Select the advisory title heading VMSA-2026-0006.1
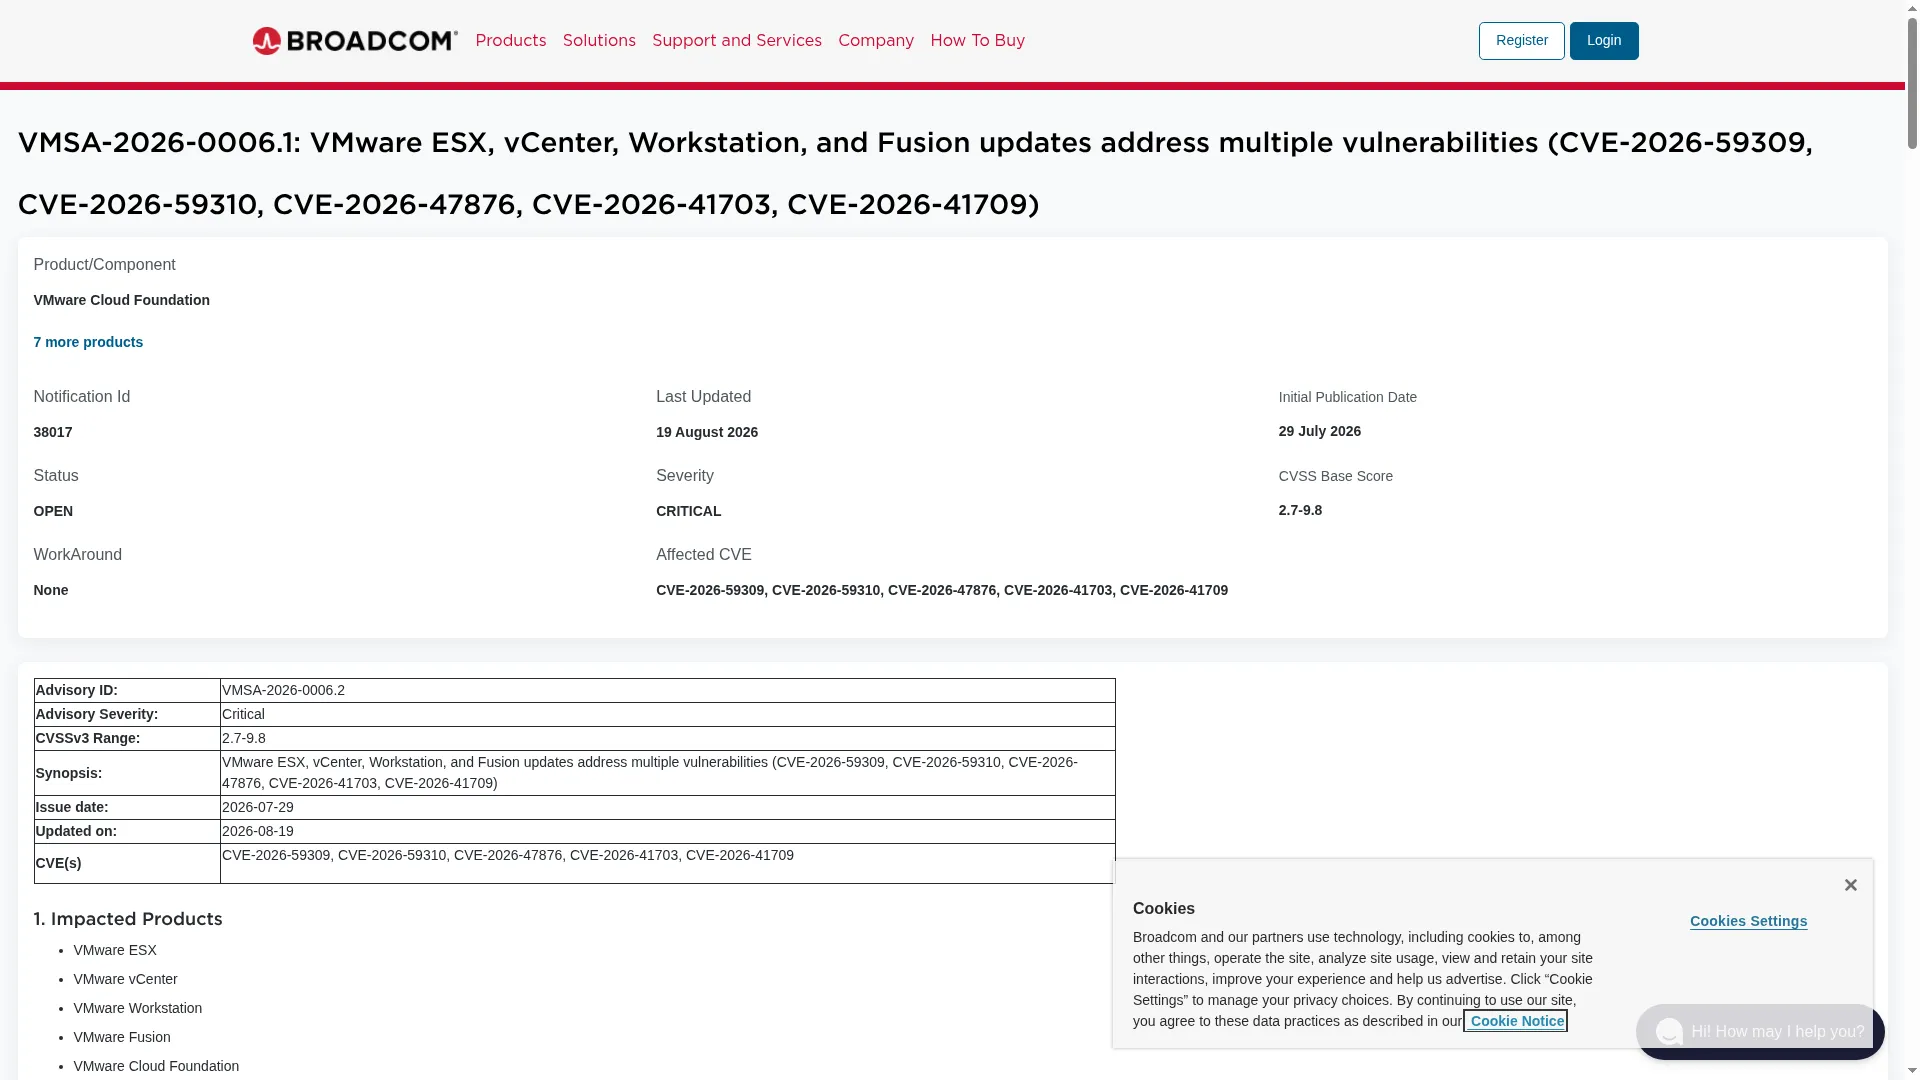This screenshot has width=1920, height=1080. coord(915,174)
